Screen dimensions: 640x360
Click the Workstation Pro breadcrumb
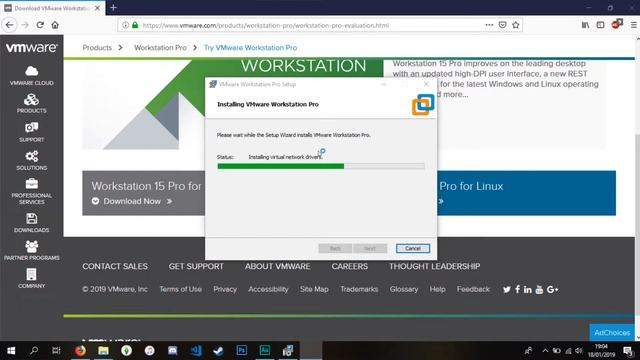tap(160, 48)
